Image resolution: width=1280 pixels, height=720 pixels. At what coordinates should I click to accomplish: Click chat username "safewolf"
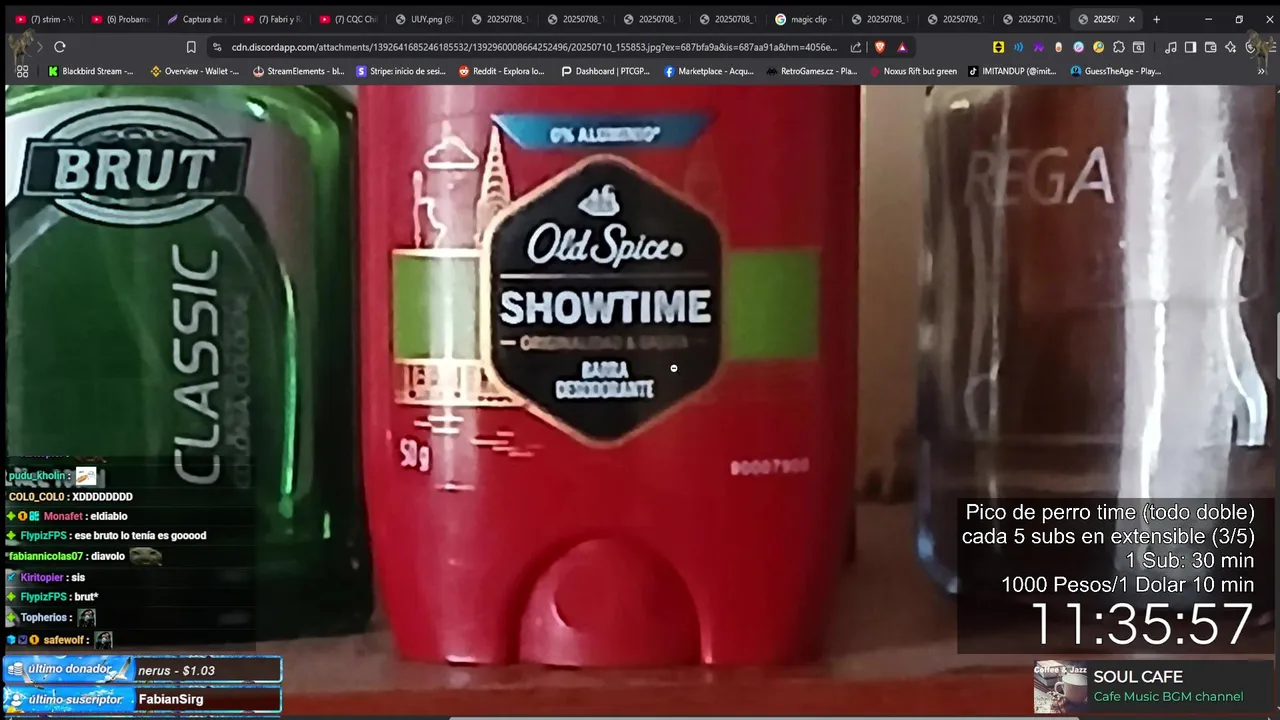coord(64,640)
